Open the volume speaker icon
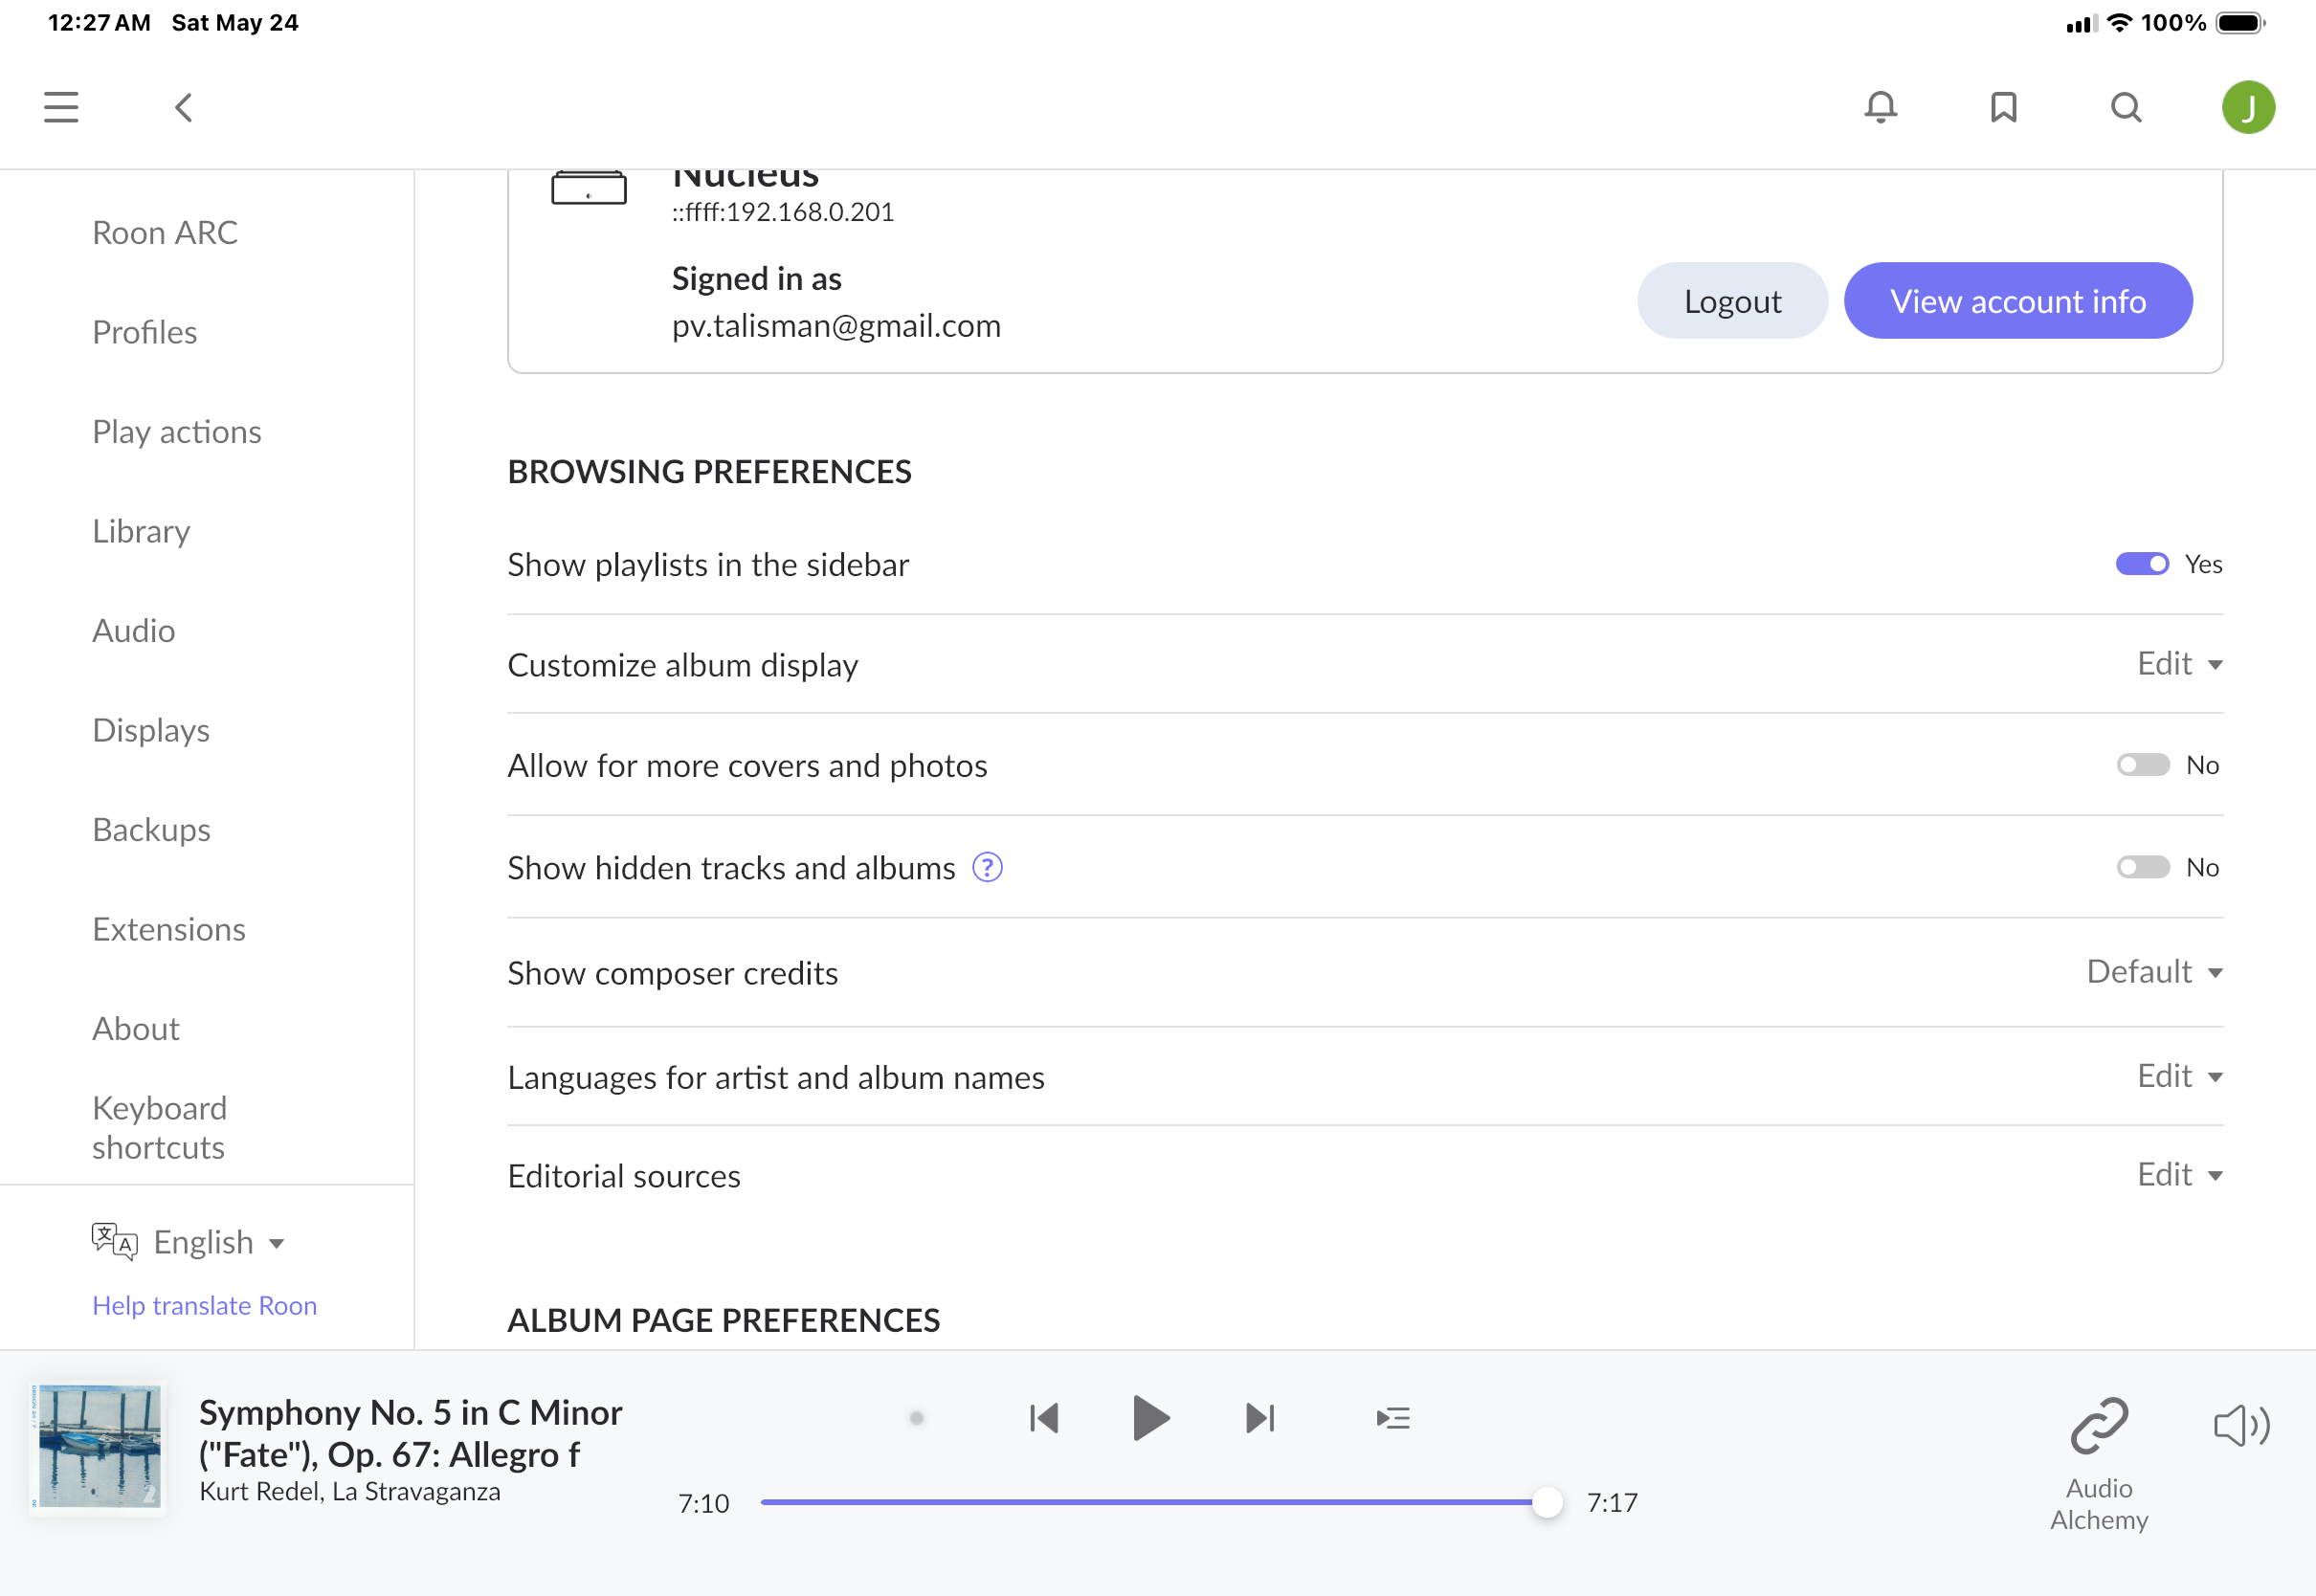 (x=2241, y=1425)
